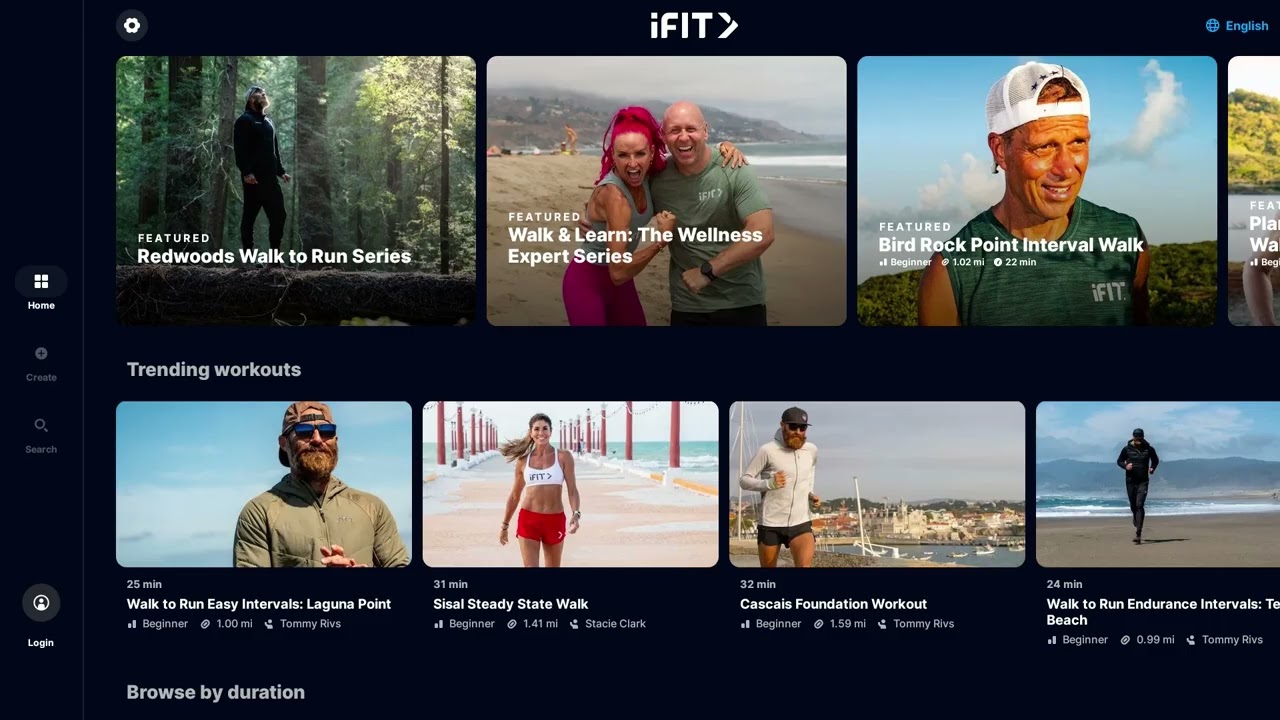Click Laguna Point distance icon
This screenshot has height=720, width=1280.
pos(205,624)
